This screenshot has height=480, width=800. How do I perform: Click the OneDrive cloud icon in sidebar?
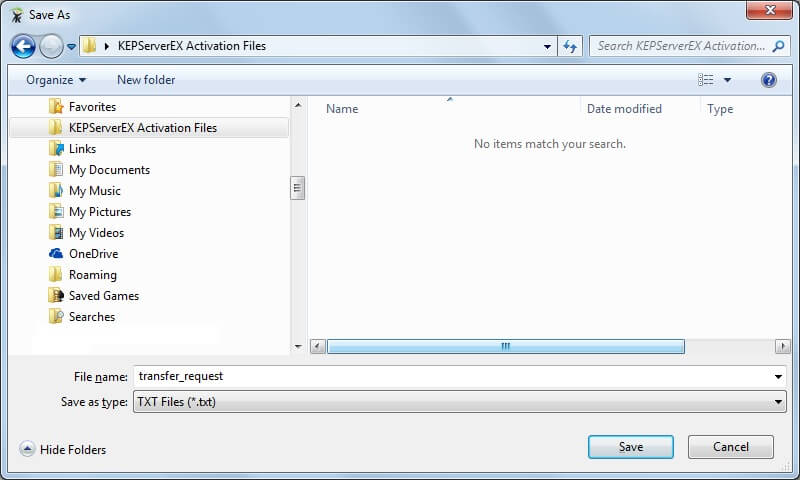point(56,254)
